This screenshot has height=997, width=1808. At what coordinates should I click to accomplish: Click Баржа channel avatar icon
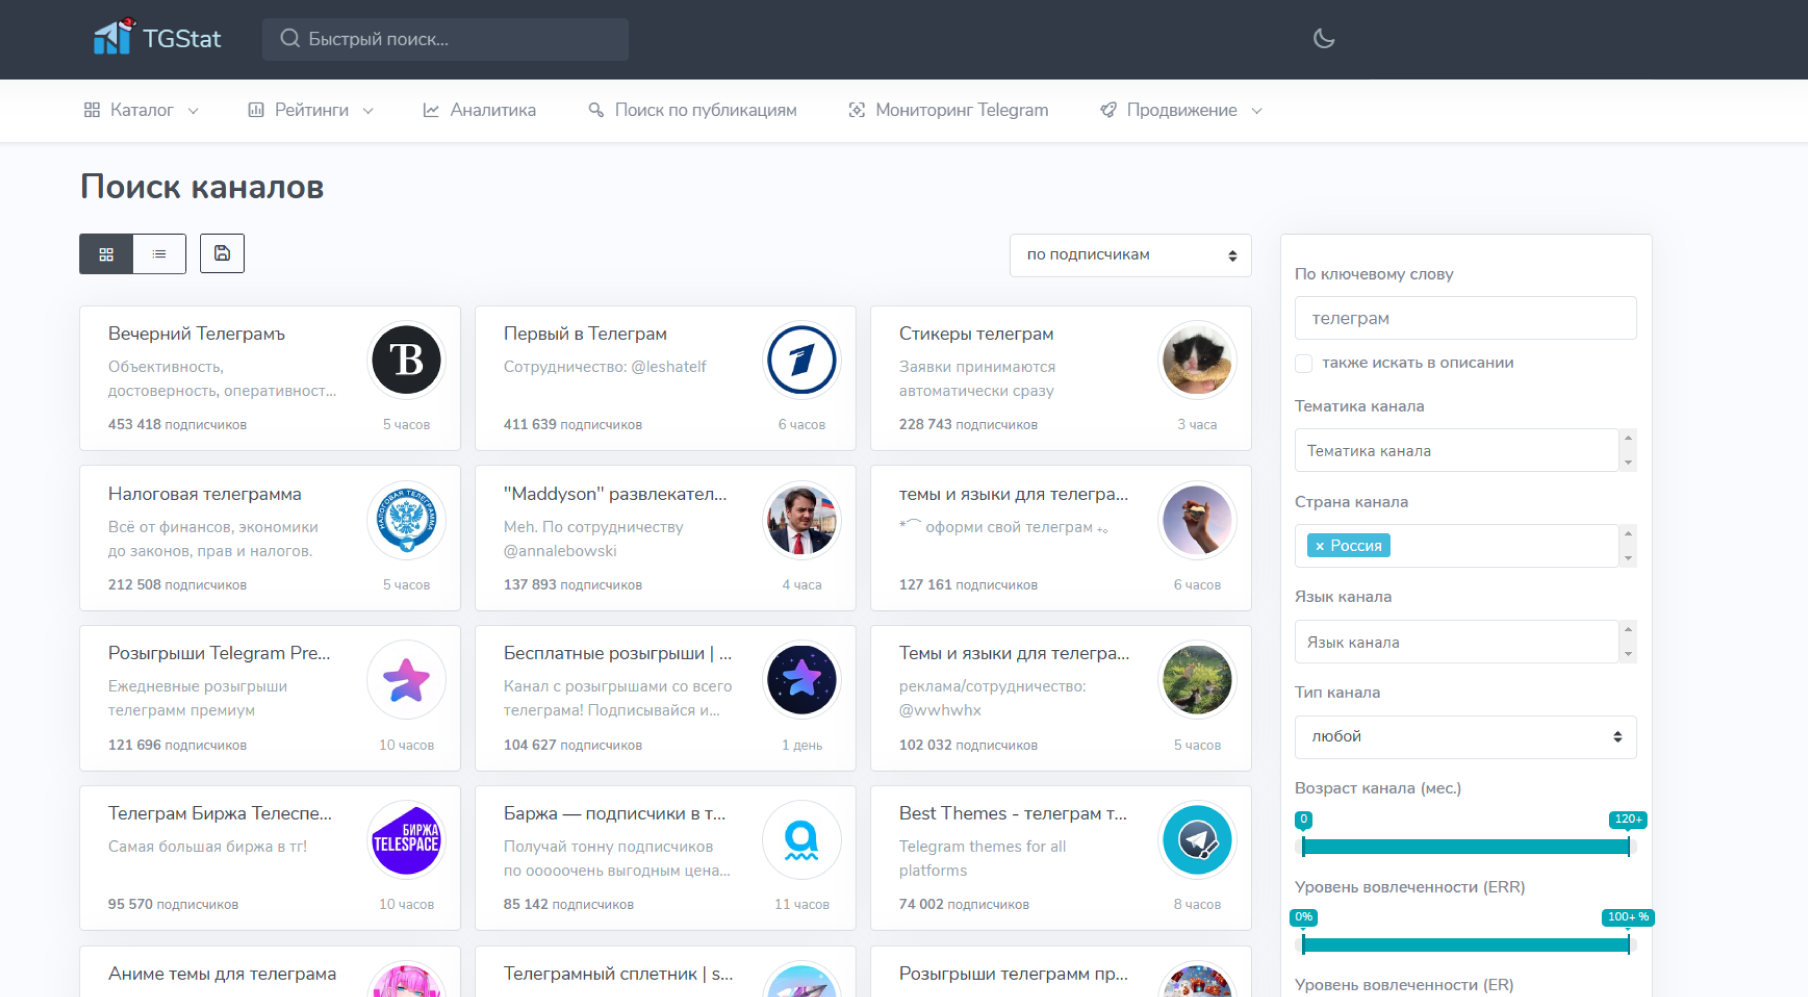click(801, 840)
